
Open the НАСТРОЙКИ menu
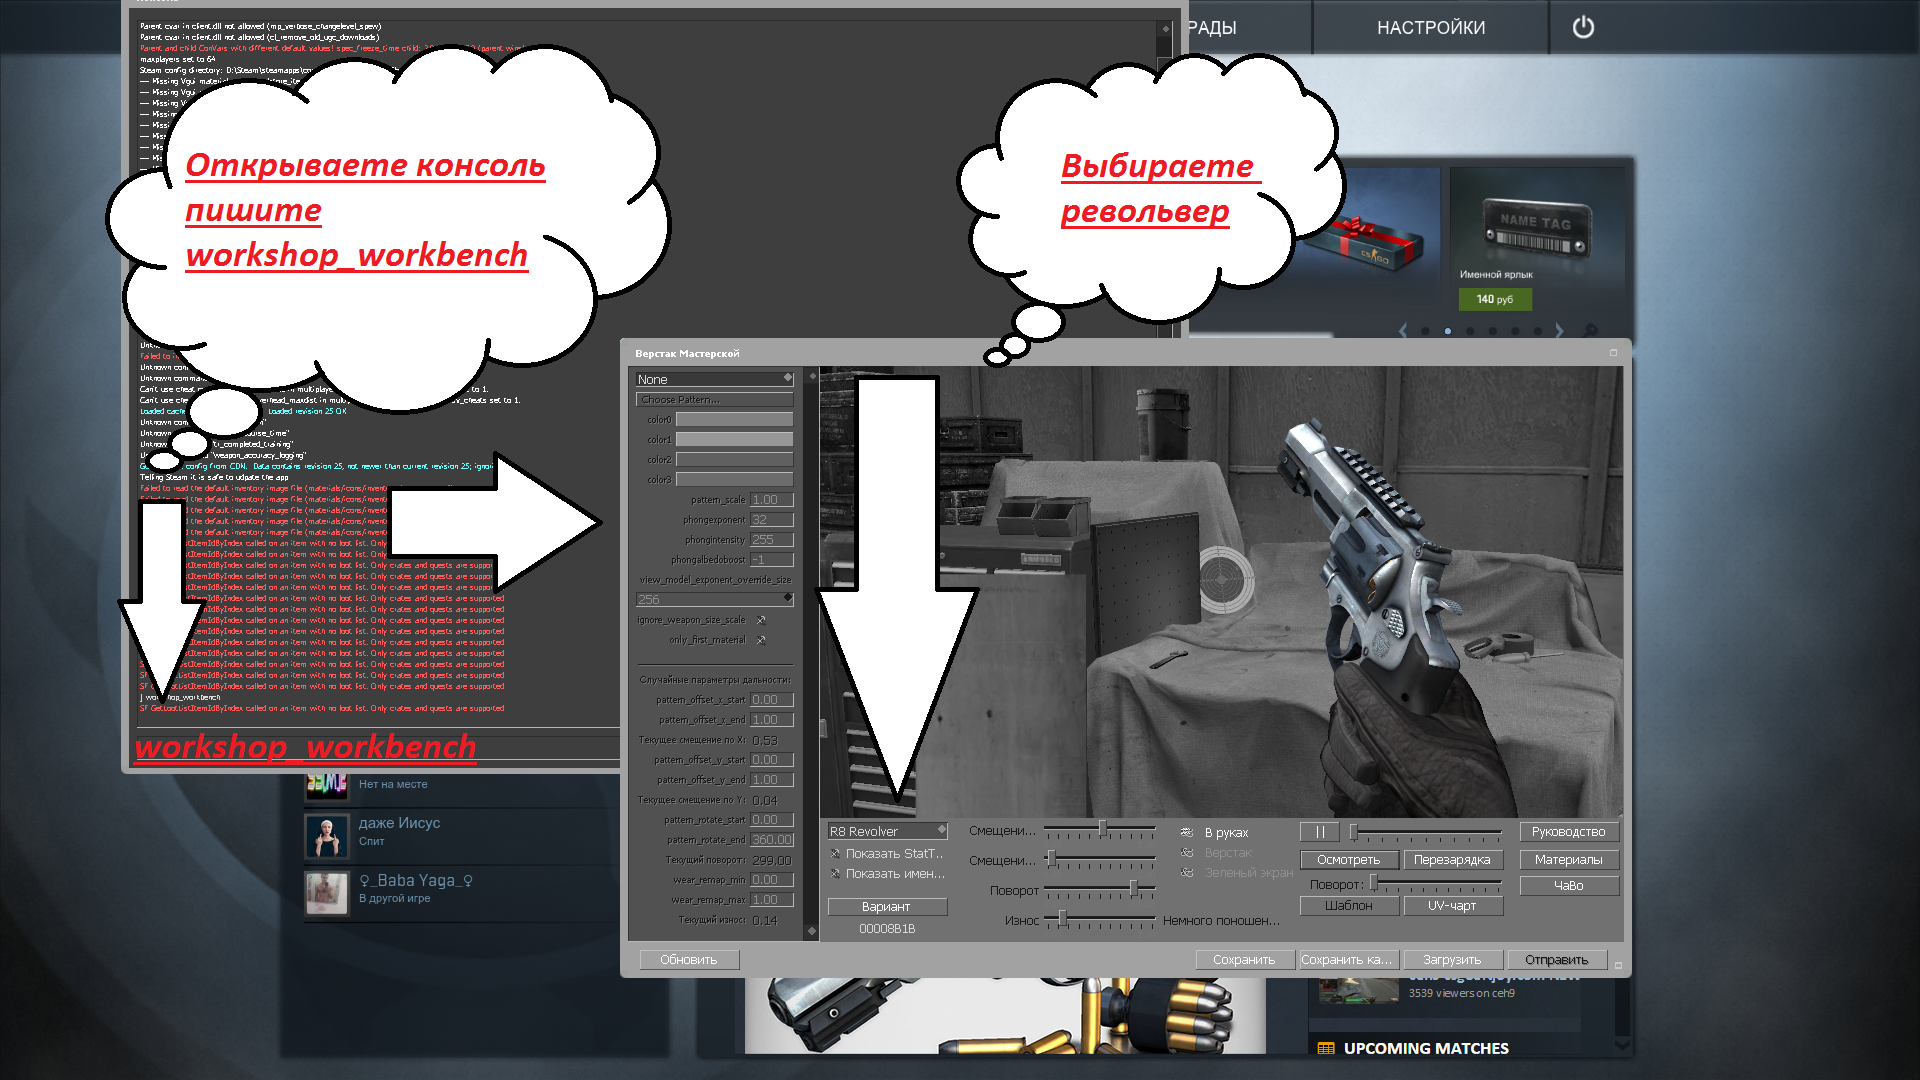pyautogui.click(x=1430, y=28)
